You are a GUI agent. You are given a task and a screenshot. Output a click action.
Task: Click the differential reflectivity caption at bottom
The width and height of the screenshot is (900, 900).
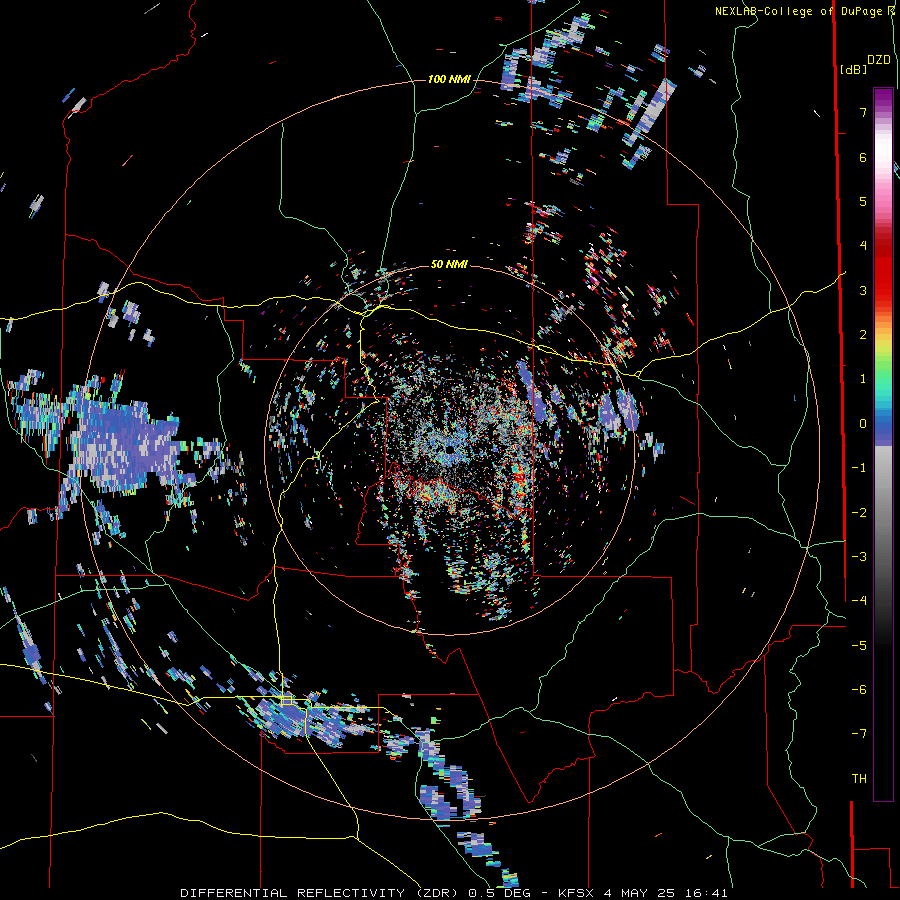point(453,893)
